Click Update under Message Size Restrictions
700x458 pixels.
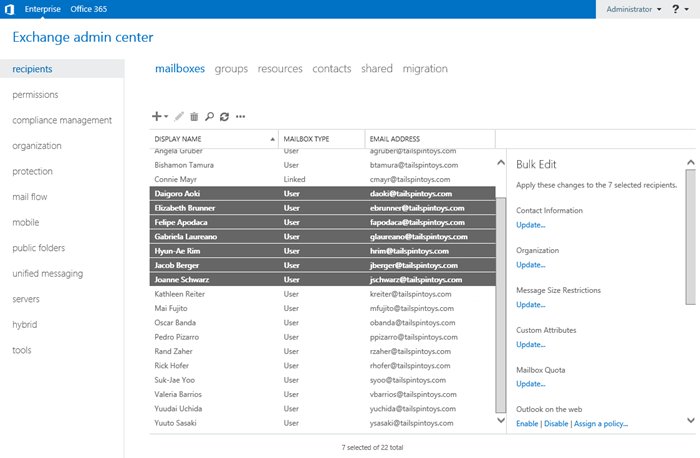click(530, 304)
